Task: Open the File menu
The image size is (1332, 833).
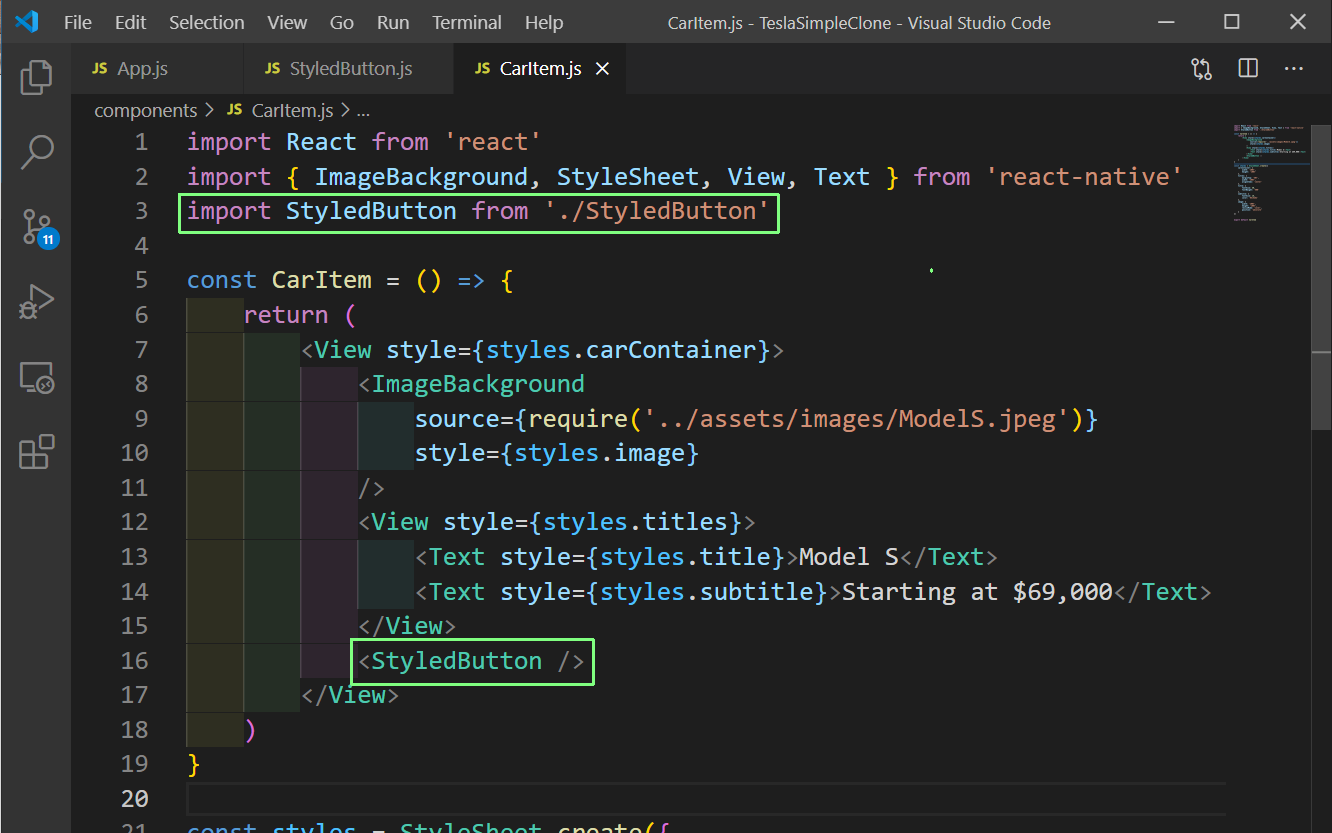Action: point(77,22)
